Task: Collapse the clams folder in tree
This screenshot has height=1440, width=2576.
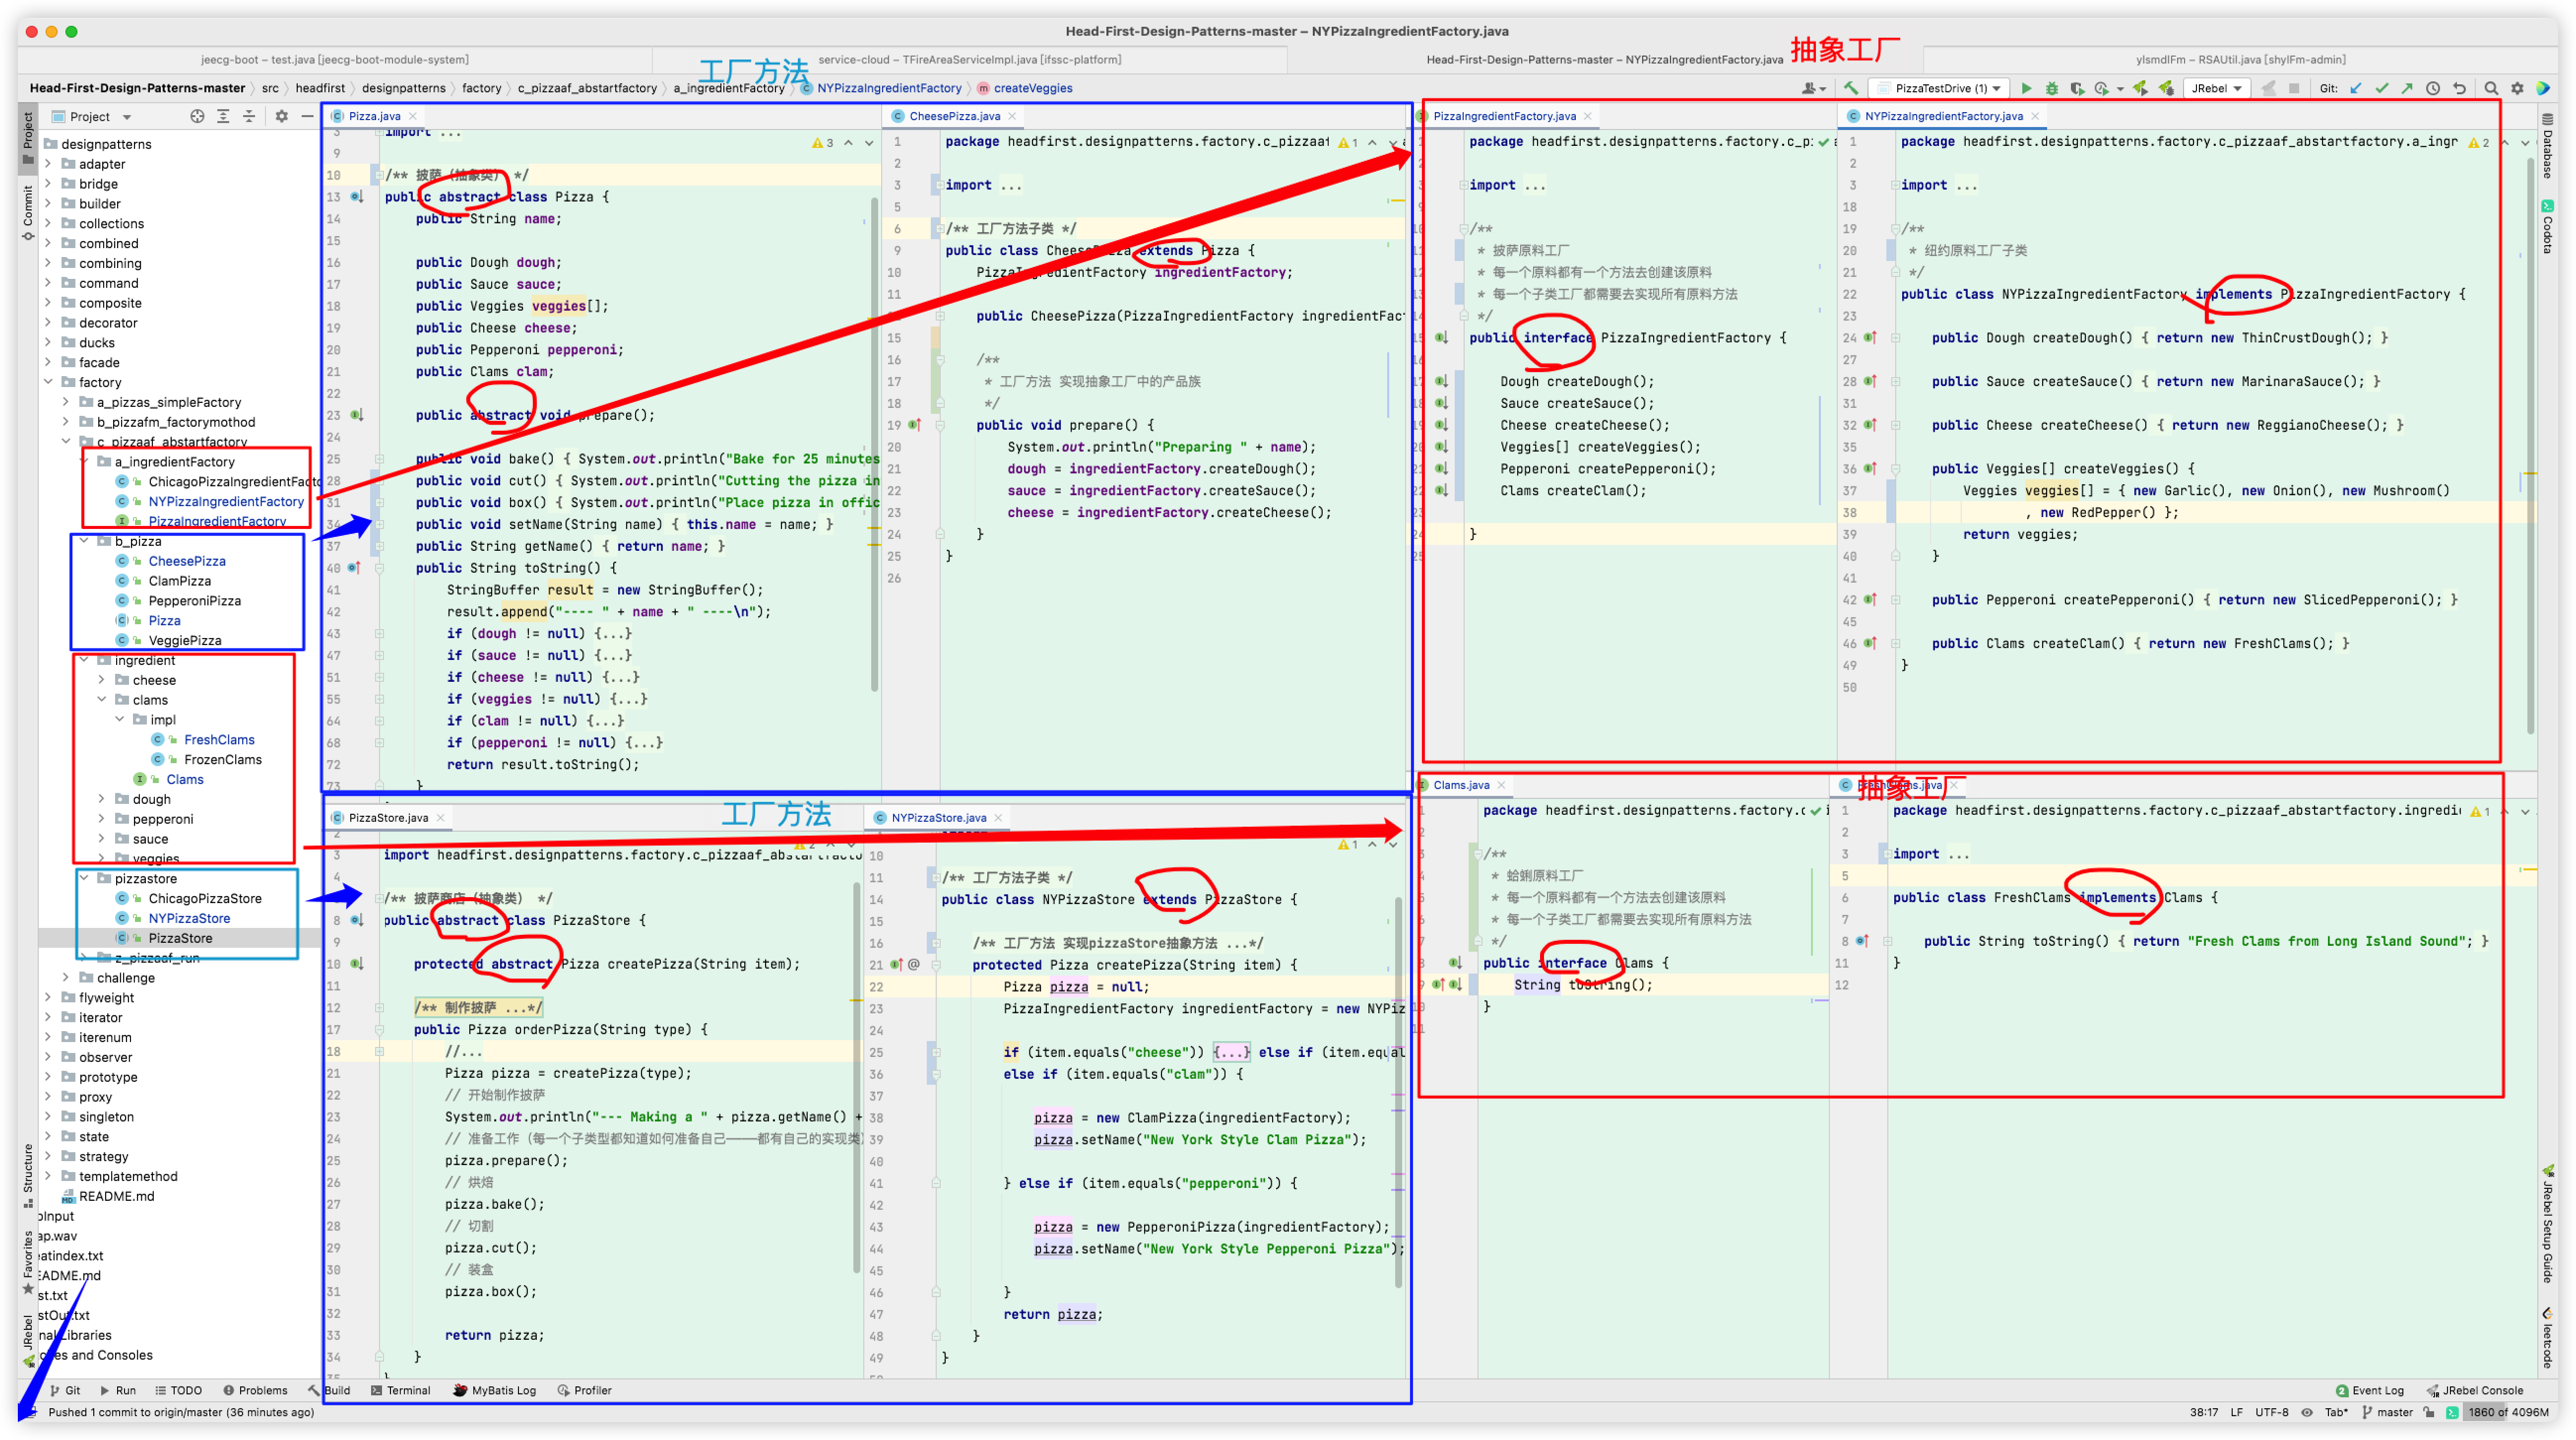Action: pos(101,700)
